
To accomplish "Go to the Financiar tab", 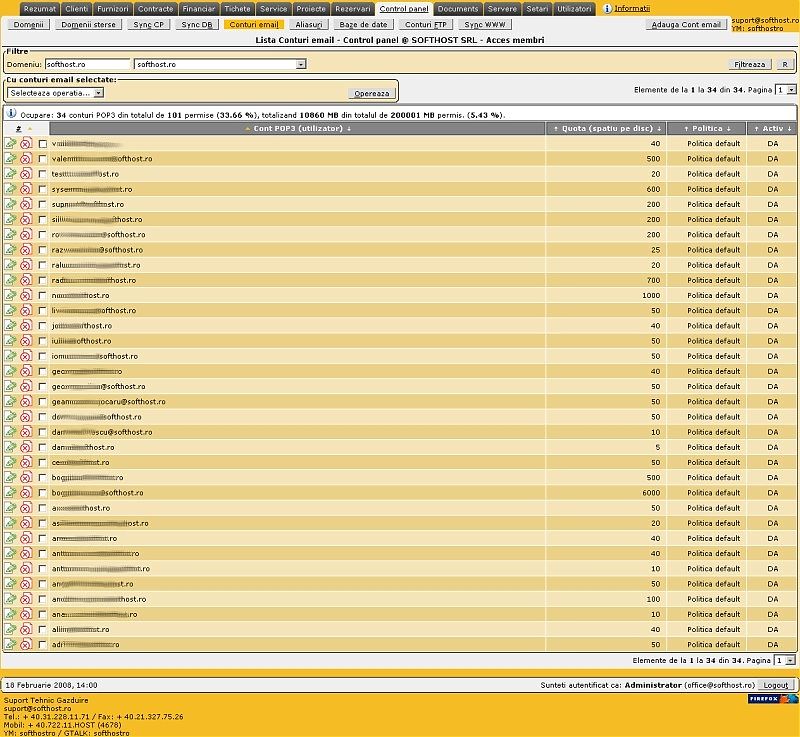I will click(x=198, y=9).
